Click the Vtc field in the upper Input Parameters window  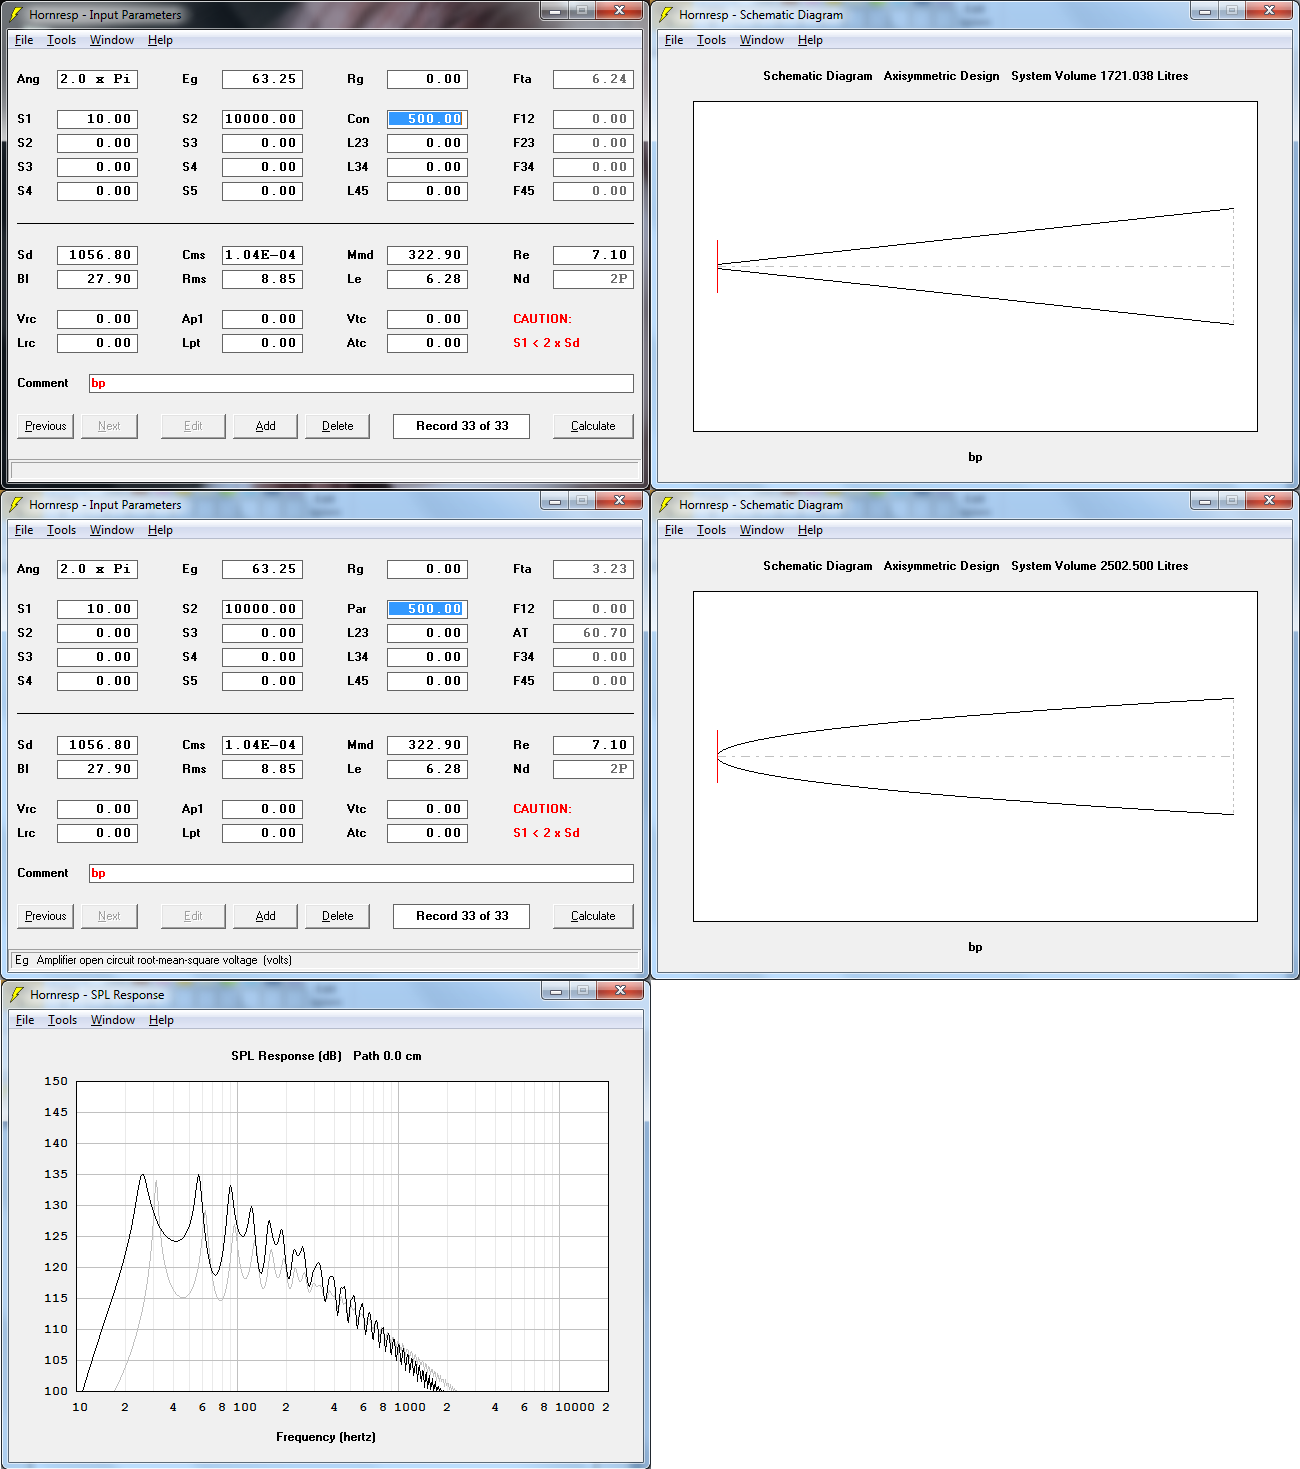point(427,319)
